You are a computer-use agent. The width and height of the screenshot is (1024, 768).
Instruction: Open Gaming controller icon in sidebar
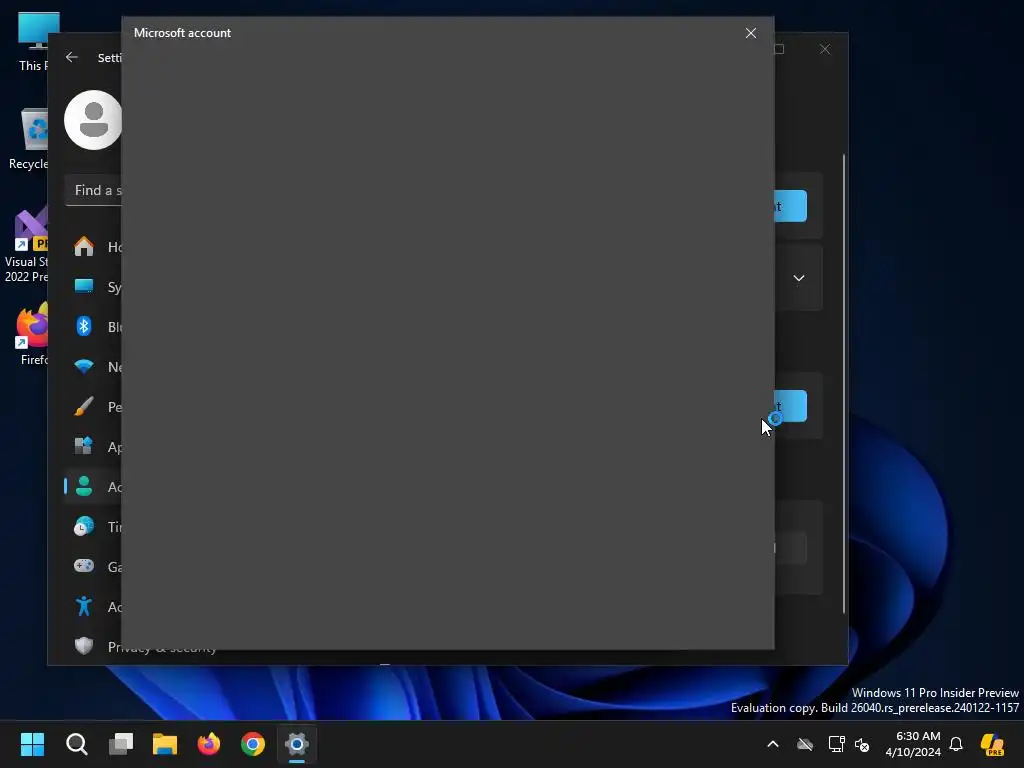coord(84,566)
